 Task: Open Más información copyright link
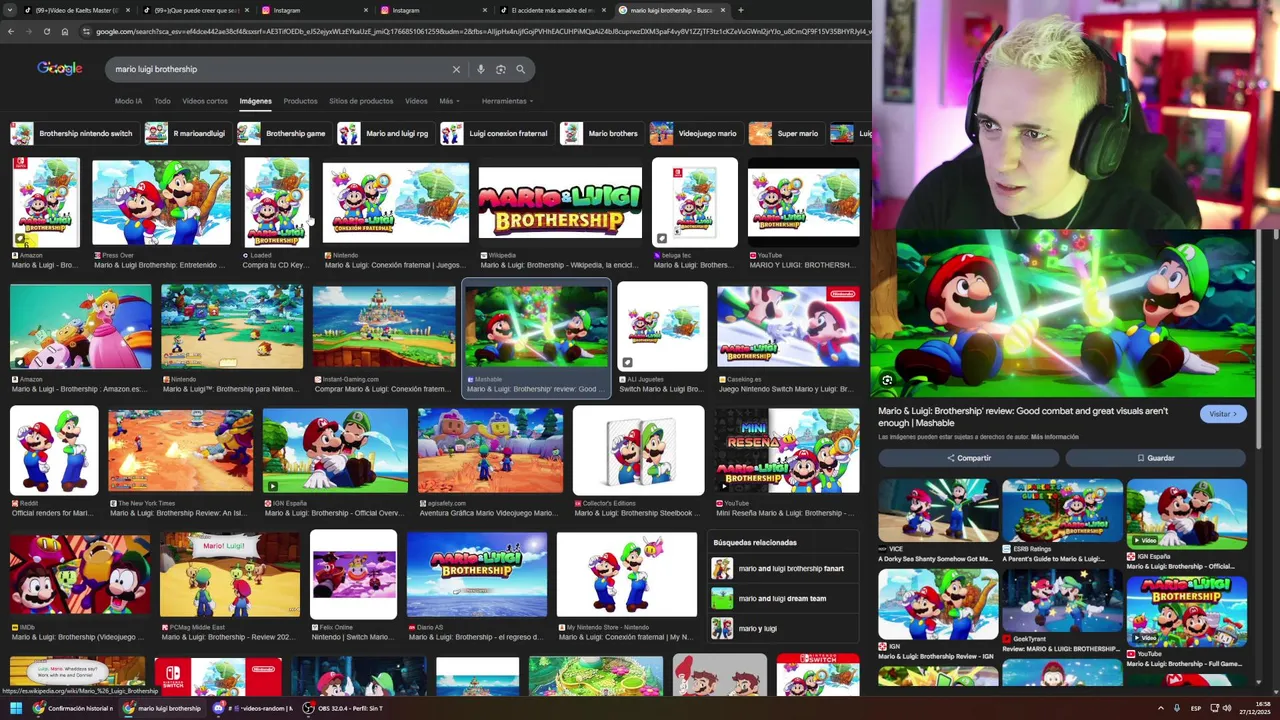click(x=1054, y=437)
